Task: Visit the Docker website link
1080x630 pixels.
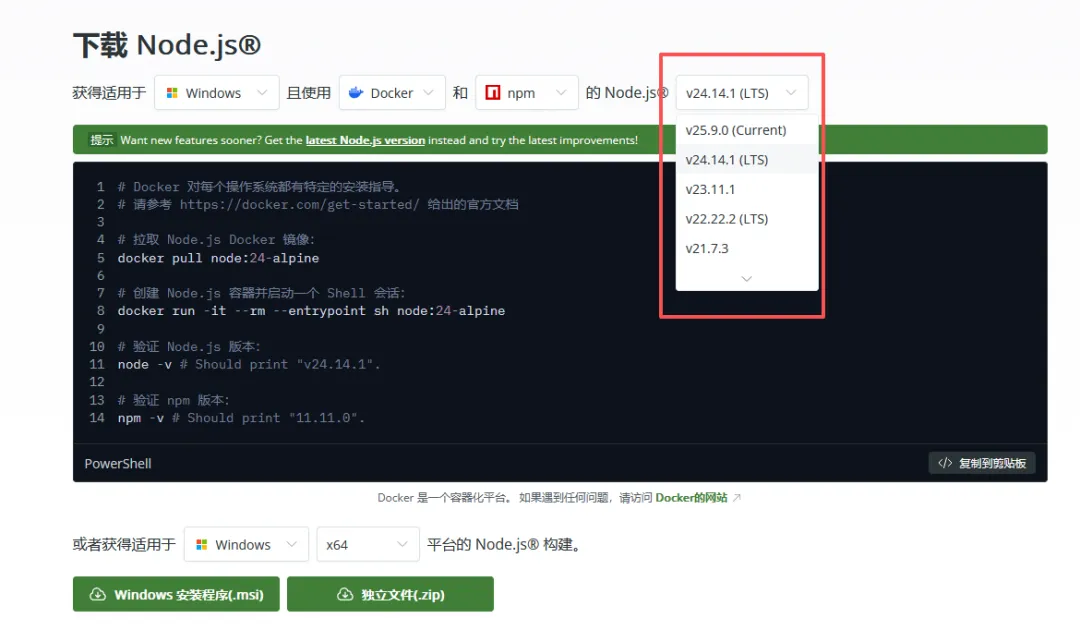Action: pos(691,498)
